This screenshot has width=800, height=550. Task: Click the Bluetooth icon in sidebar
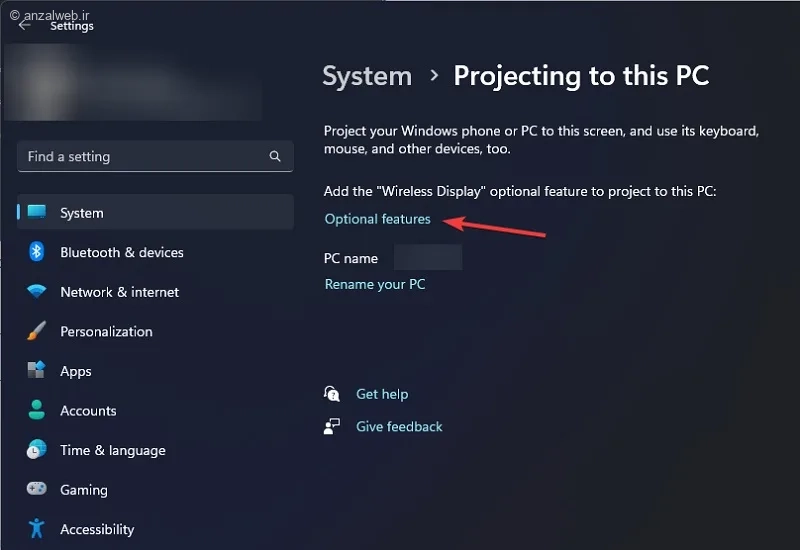pos(37,252)
